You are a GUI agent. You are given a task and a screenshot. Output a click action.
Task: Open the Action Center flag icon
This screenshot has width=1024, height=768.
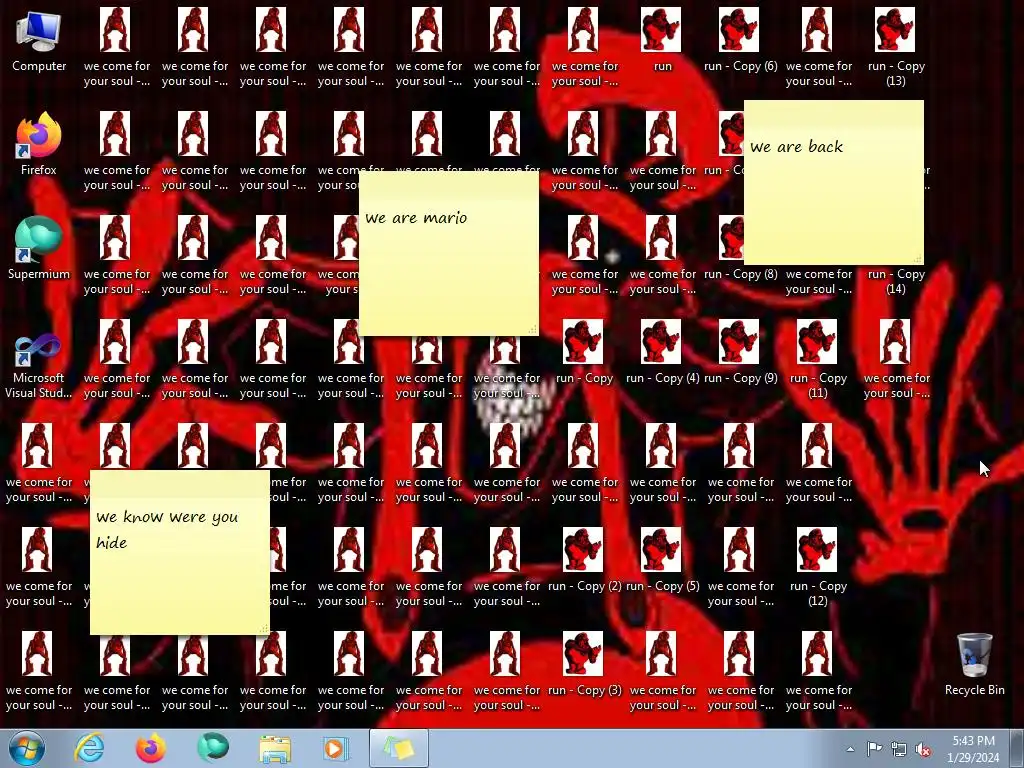pos(874,749)
